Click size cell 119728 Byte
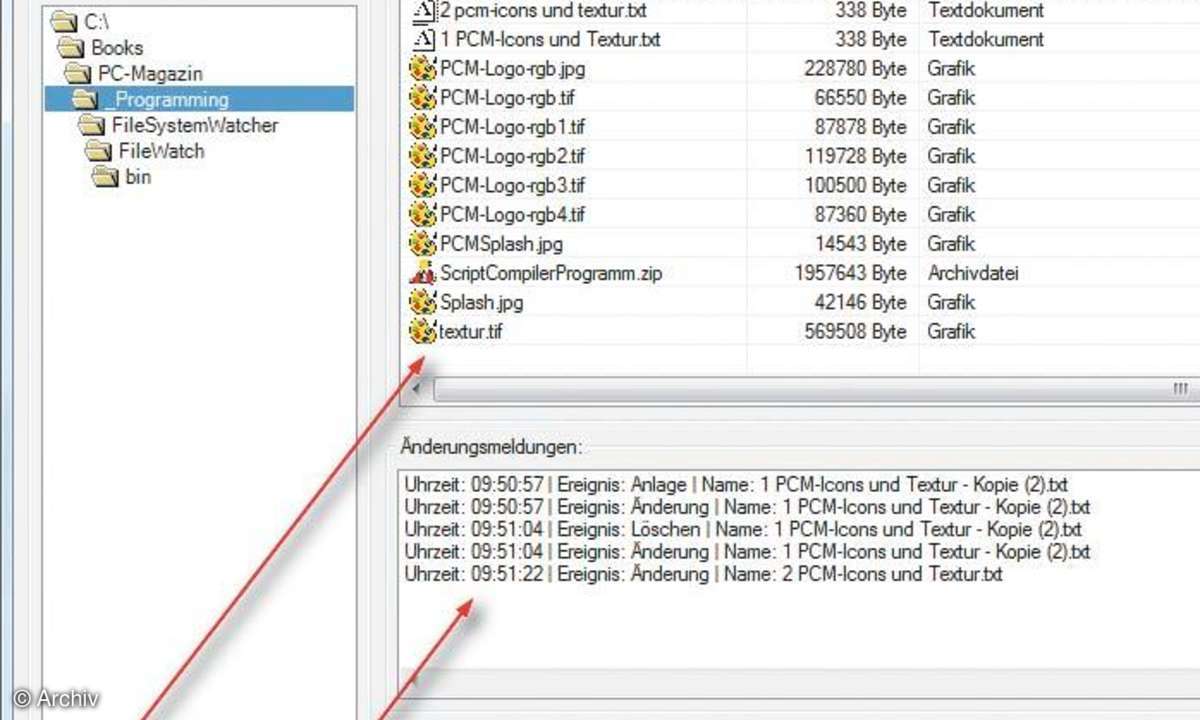Image resolution: width=1200 pixels, height=720 pixels. pos(855,156)
